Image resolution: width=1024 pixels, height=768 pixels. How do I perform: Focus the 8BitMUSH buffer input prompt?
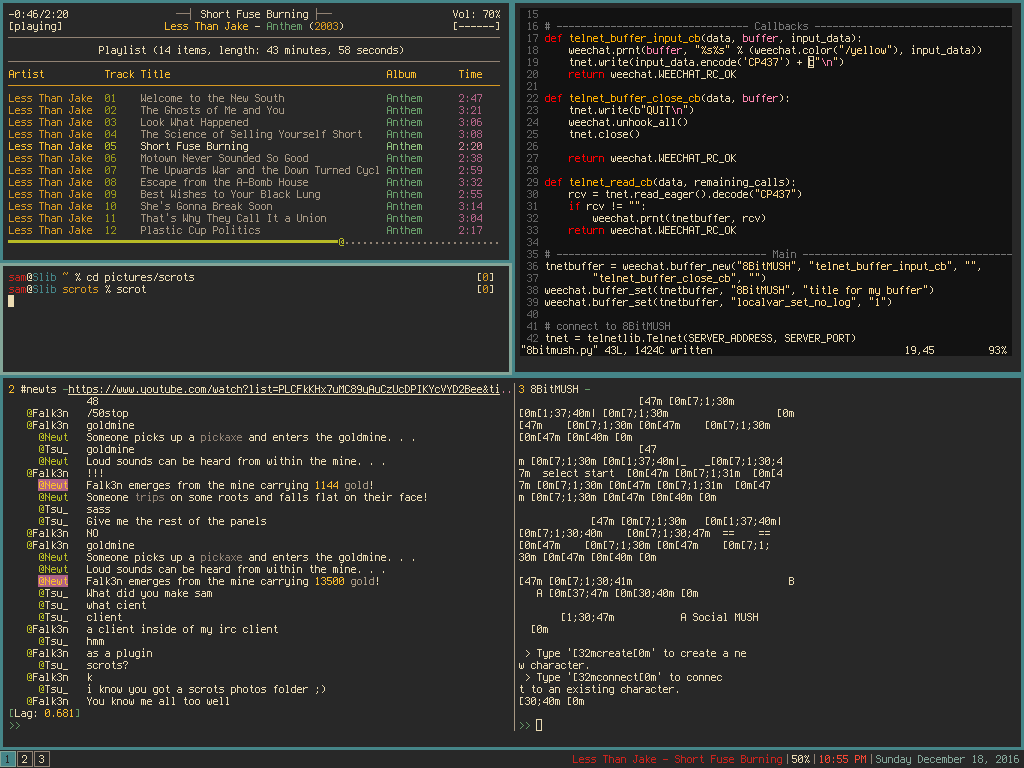point(538,725)
